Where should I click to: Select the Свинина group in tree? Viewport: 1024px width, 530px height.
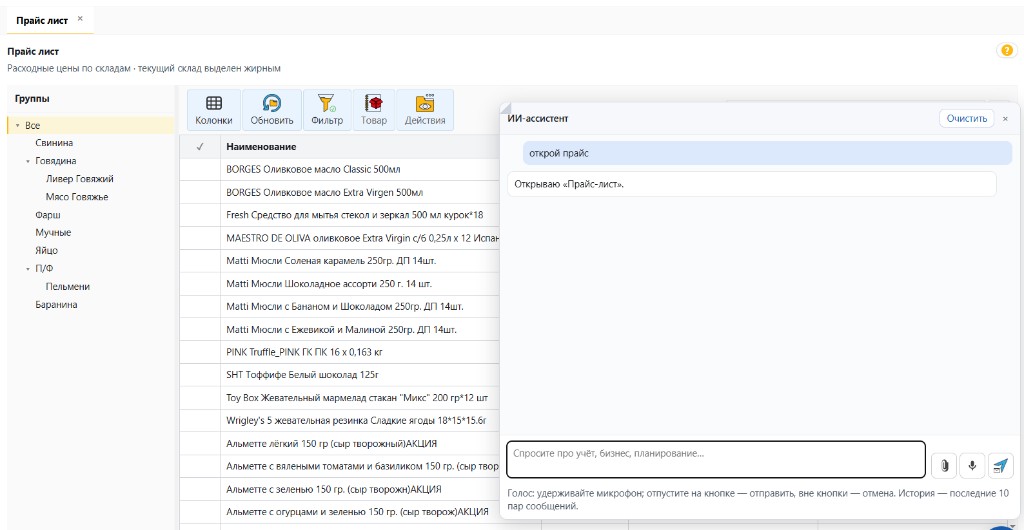[x=54, y=143]
